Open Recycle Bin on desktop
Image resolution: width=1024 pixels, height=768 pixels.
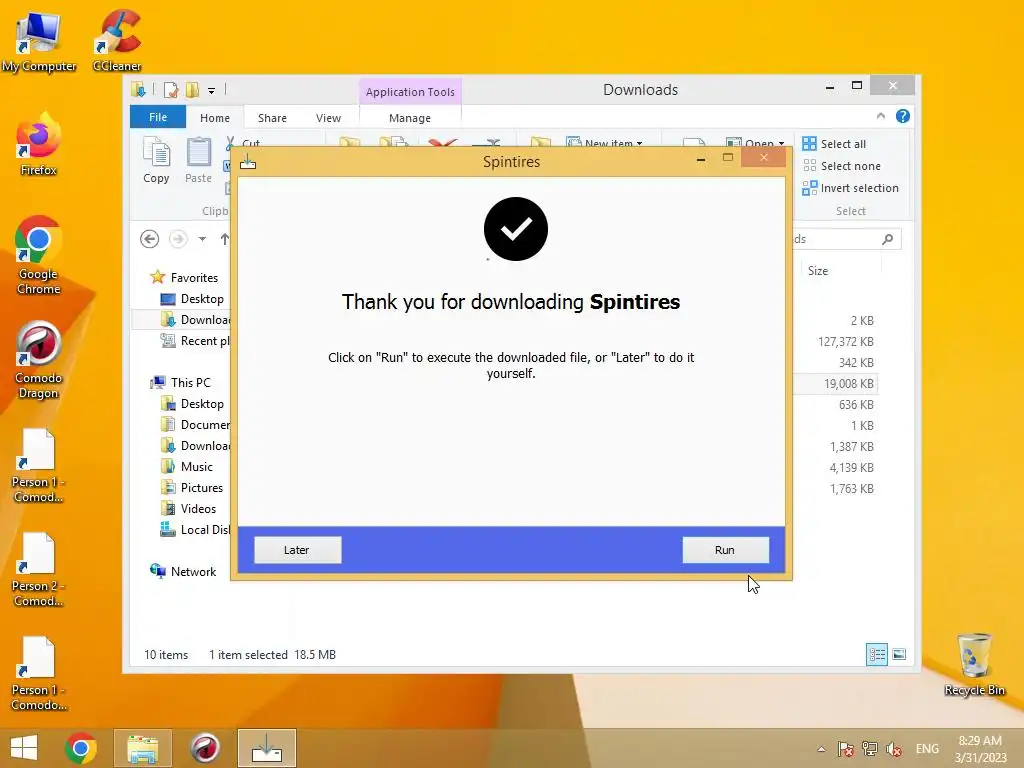point(974,665)
